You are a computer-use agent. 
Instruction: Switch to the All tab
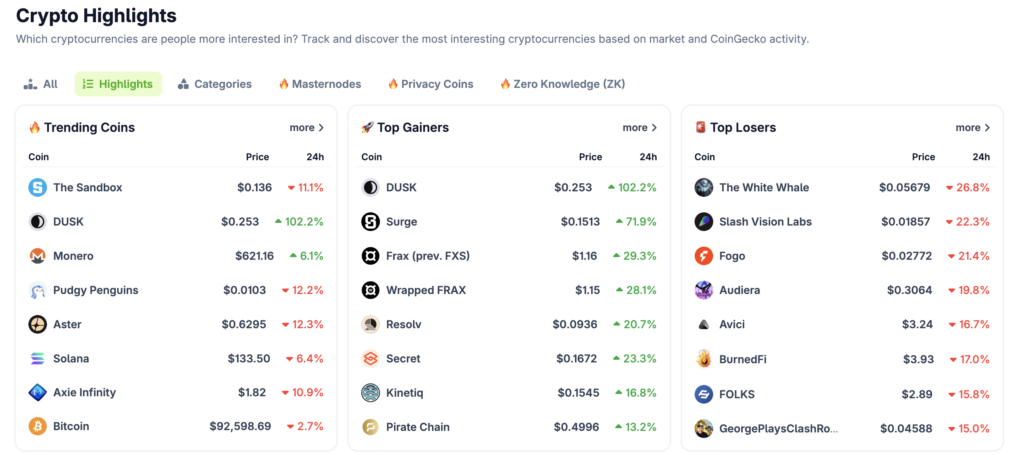[x=41, y=84]
